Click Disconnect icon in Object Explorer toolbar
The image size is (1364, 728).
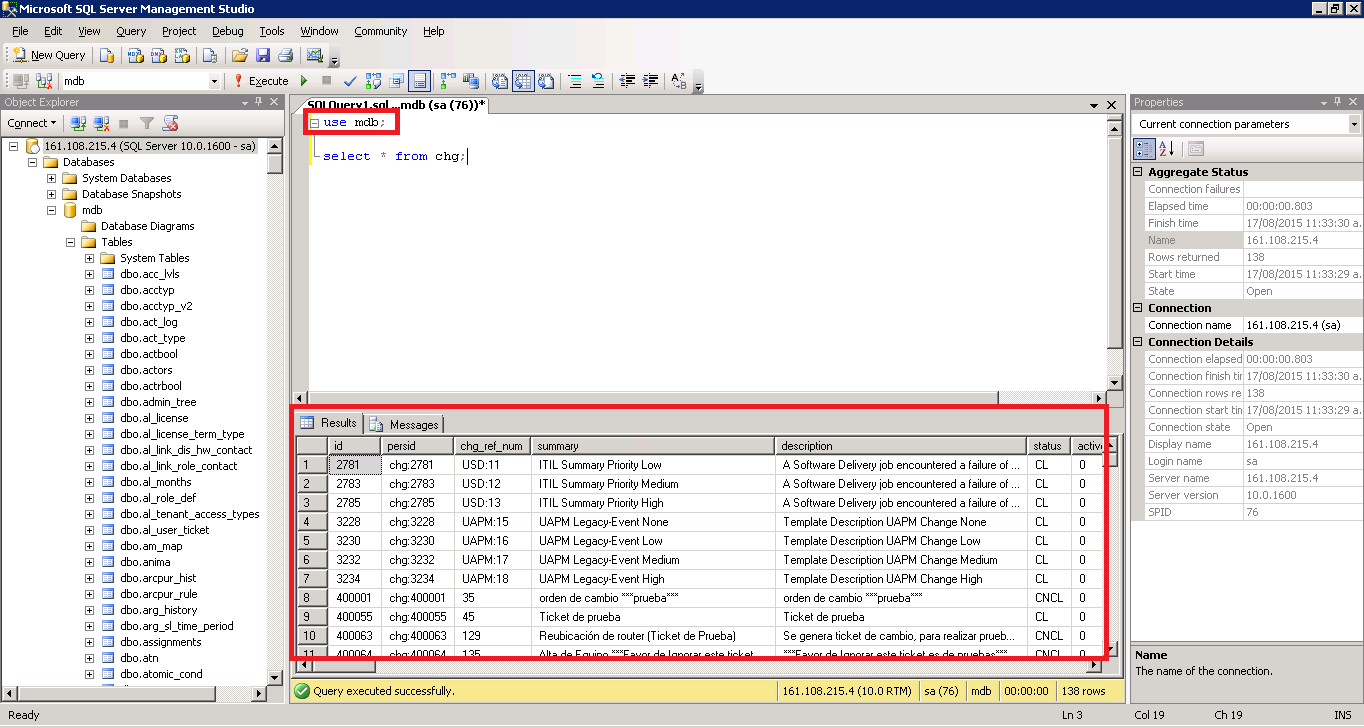(101, 123)
